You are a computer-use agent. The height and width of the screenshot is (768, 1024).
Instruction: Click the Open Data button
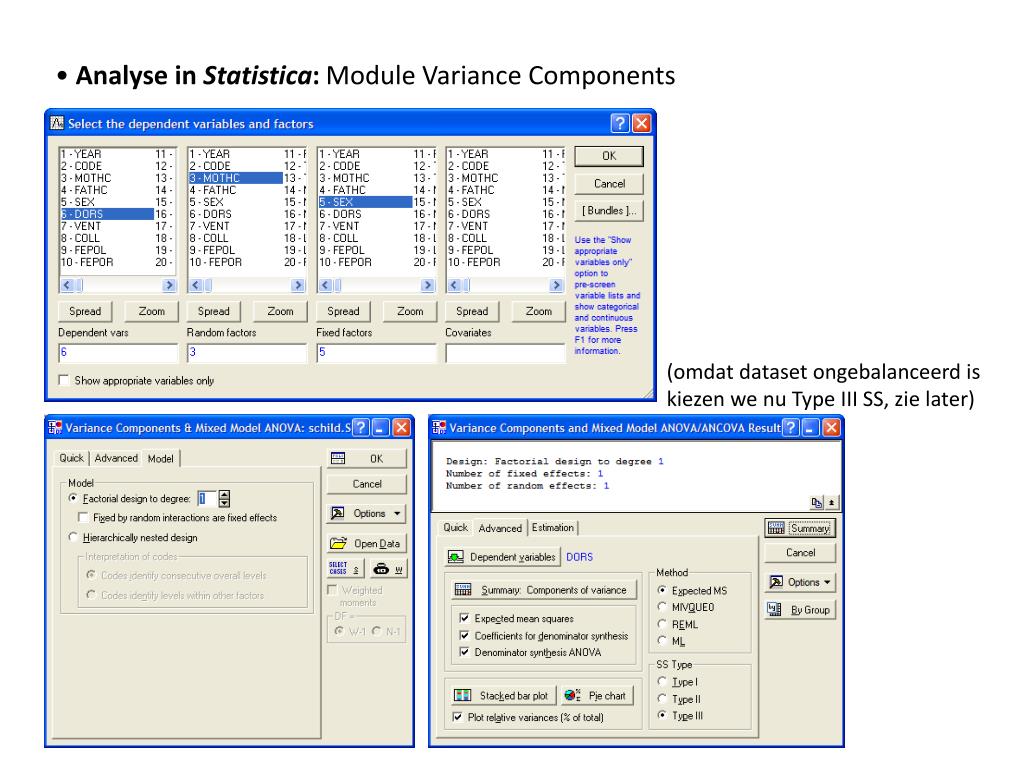366,543
